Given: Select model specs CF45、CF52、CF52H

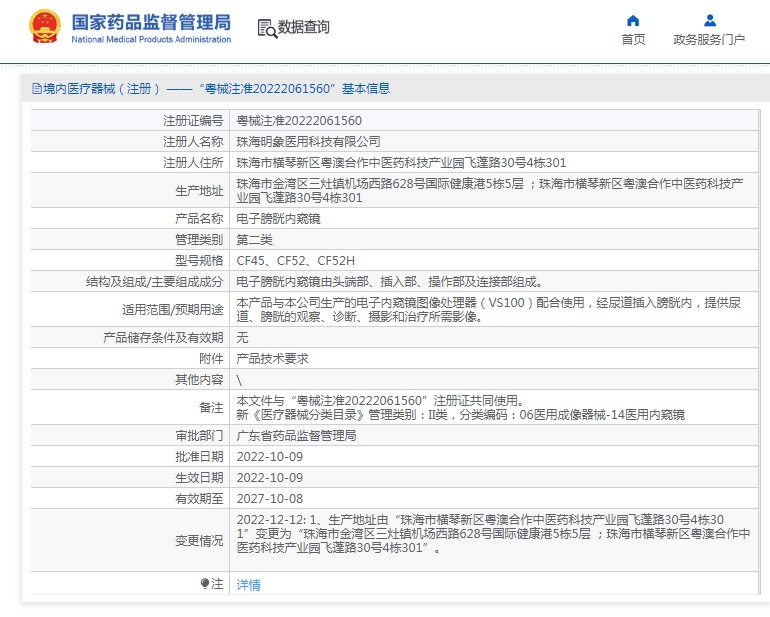Looking at the screenshot, I should pos(296,260).
